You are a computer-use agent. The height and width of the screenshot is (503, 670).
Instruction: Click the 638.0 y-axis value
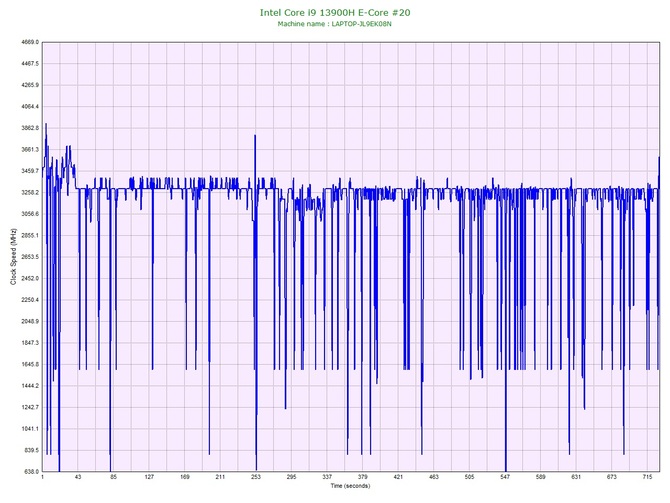tap(31, 472)
